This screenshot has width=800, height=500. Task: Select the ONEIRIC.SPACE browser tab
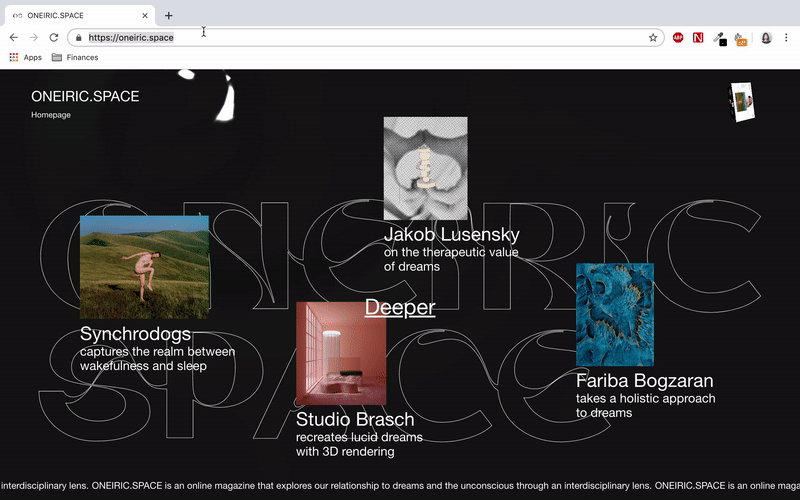click(80, 15)
